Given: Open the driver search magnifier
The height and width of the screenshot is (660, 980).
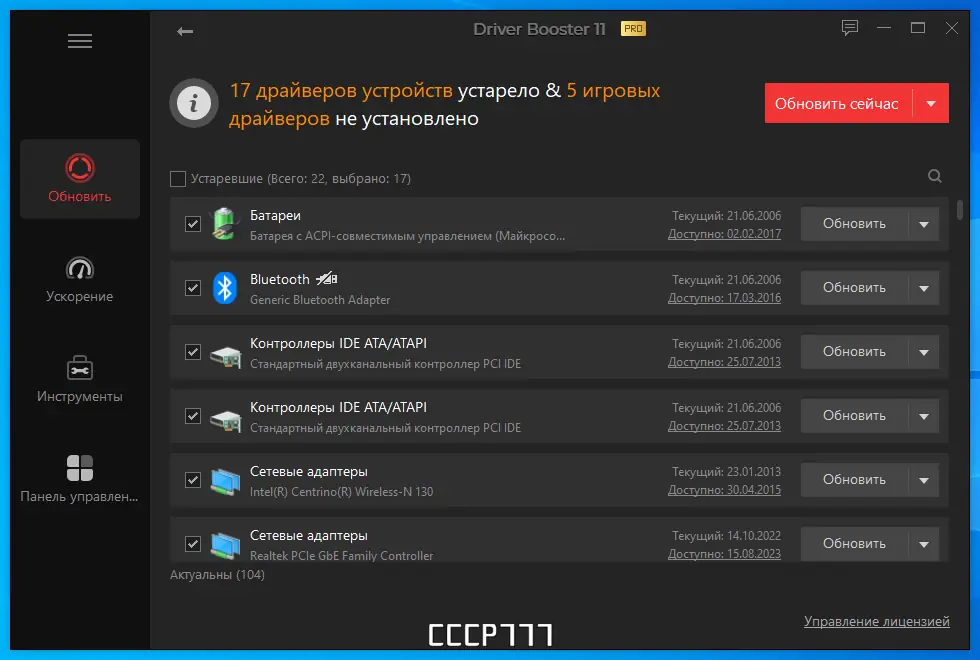Looking at the screenshot, I should coord(934,176).
